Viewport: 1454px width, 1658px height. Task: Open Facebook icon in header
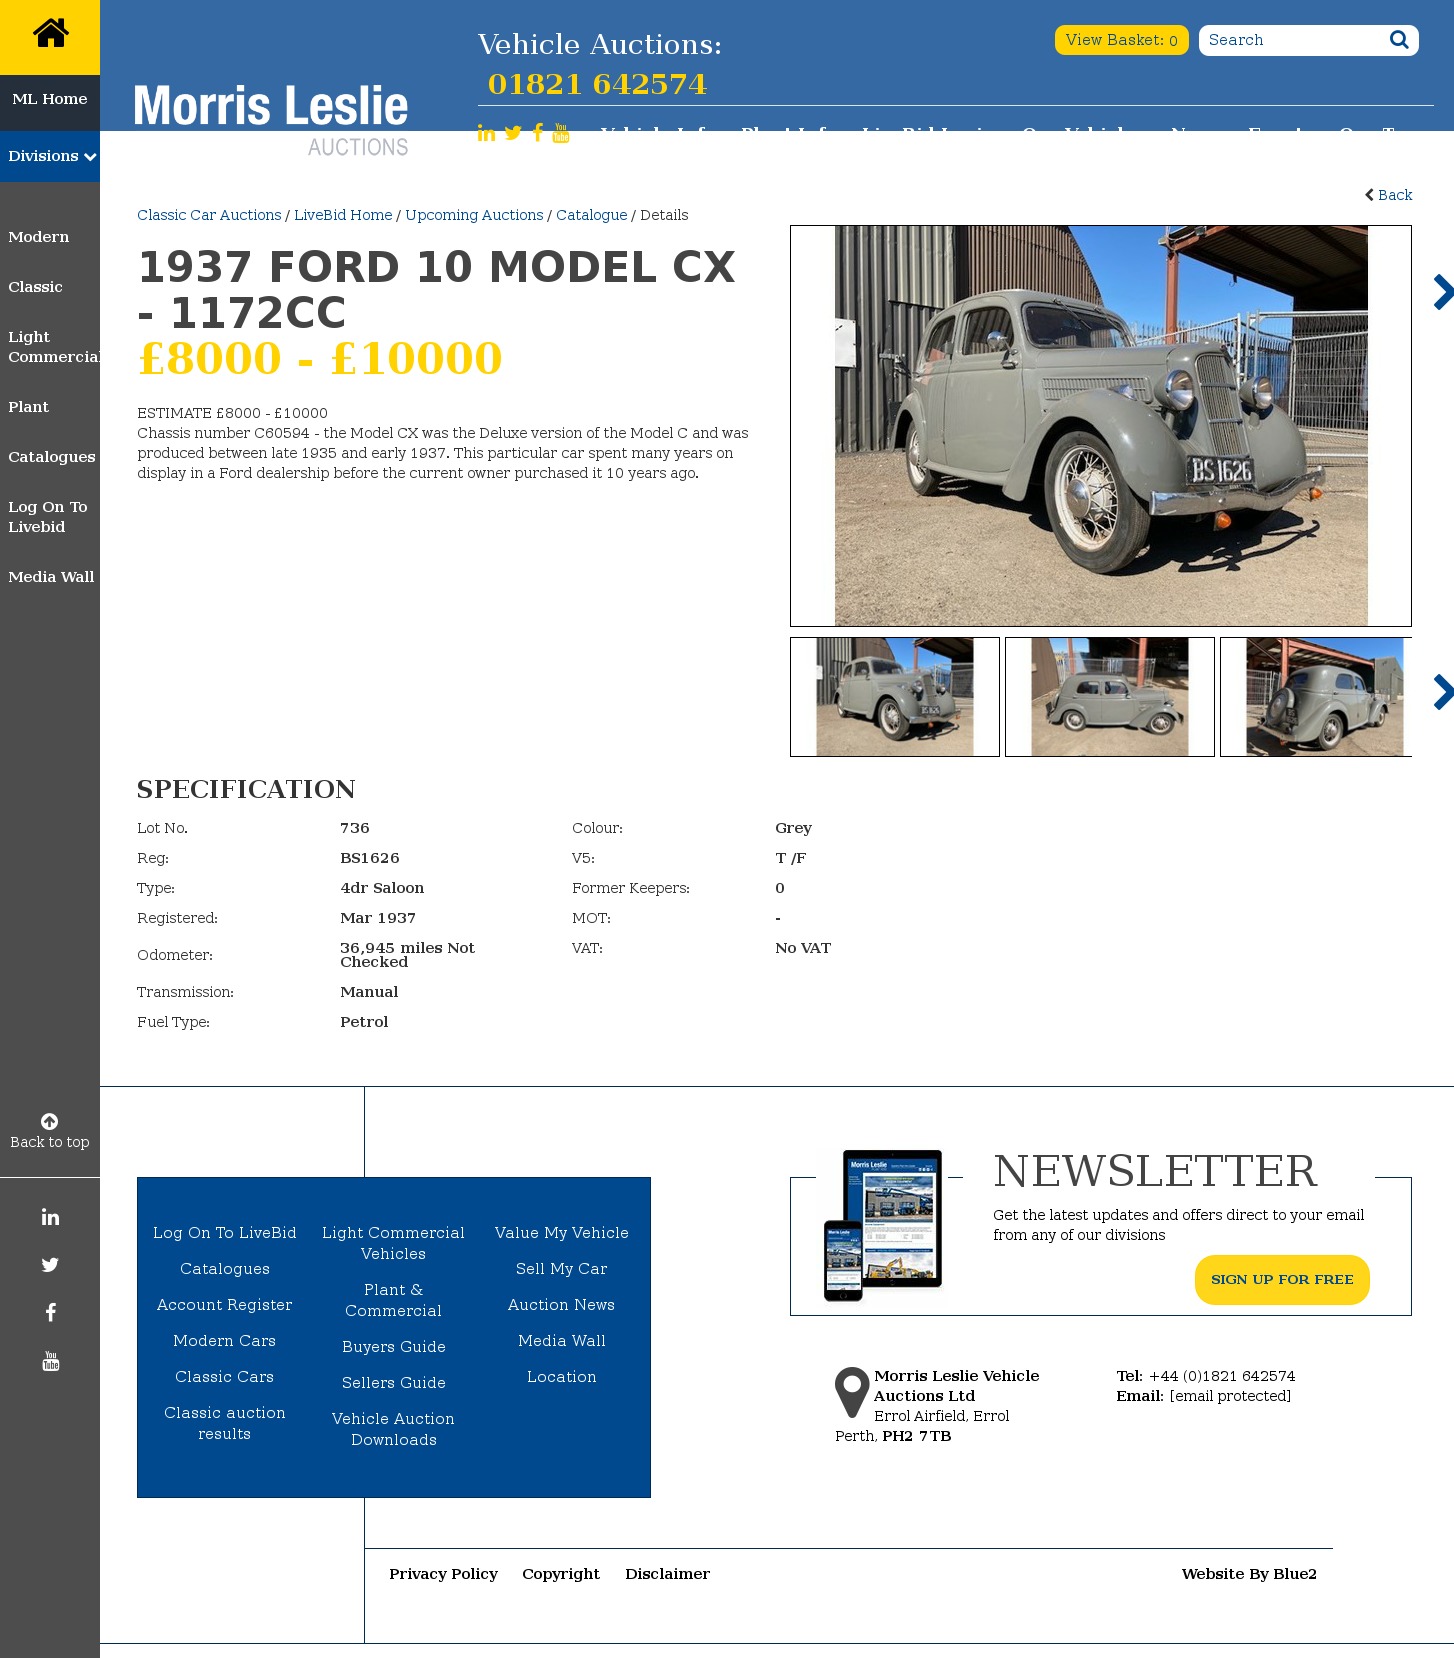click(x=538, y=133)
